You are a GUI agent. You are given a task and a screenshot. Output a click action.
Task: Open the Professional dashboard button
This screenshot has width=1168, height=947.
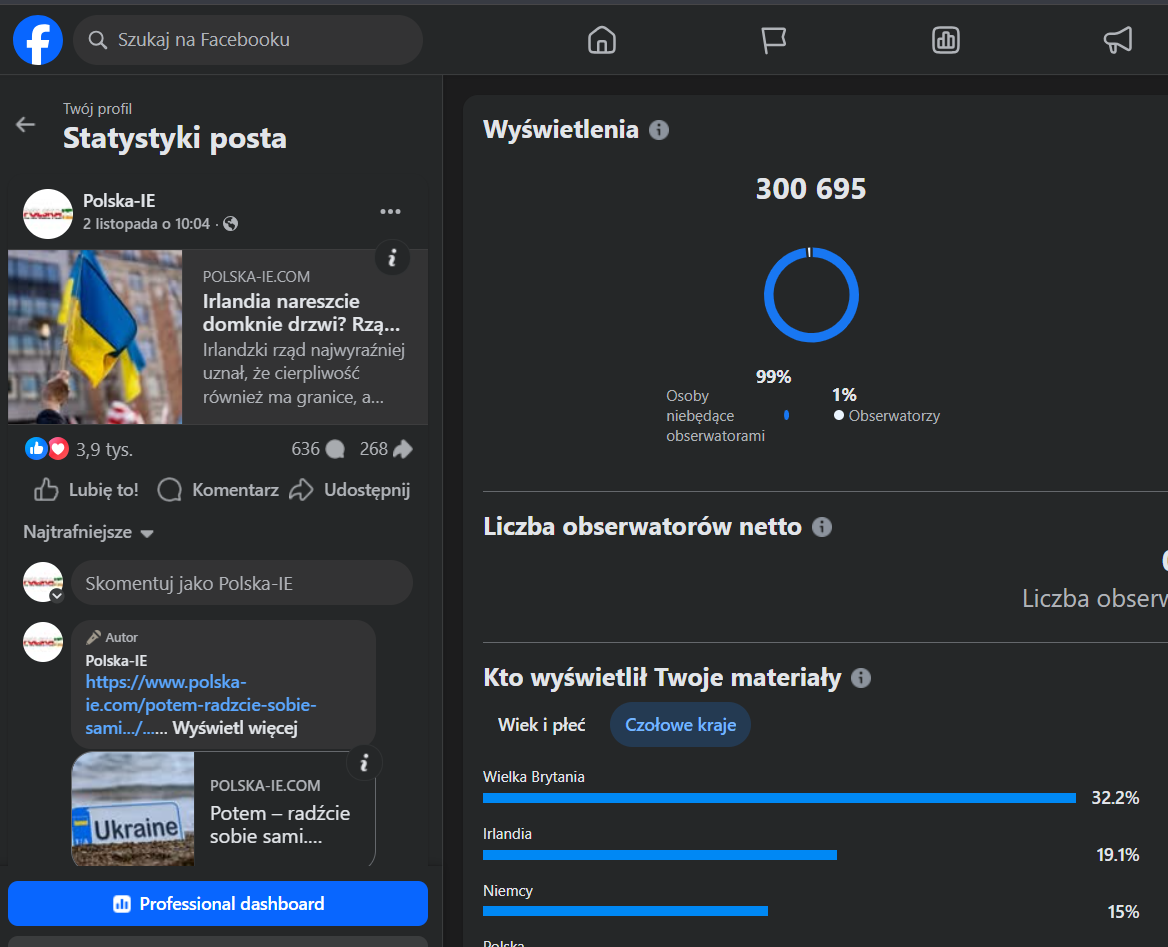pos(218,904)
